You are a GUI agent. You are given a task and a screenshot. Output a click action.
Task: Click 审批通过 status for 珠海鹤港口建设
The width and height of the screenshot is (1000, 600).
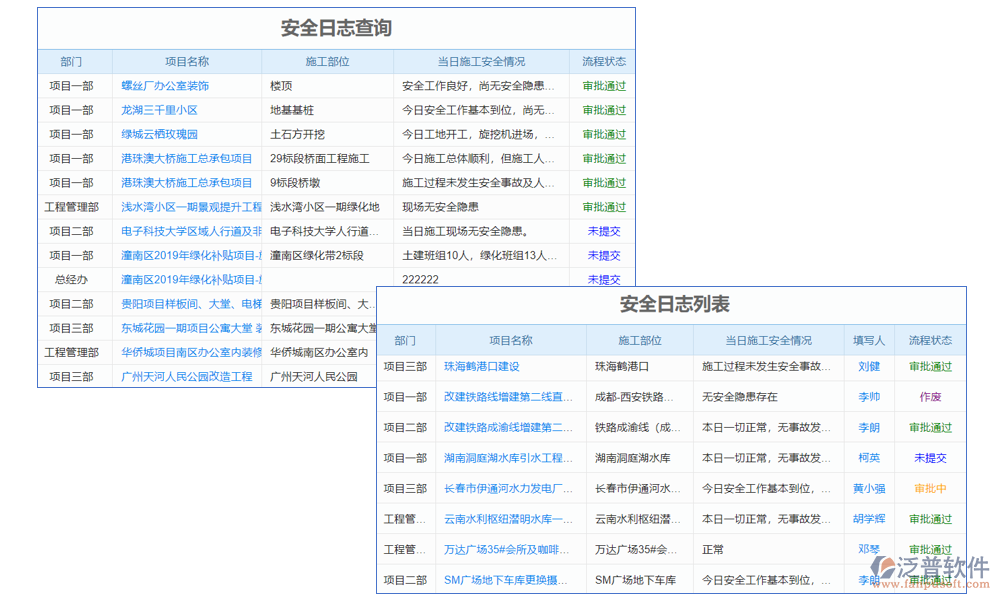(930, 367)
